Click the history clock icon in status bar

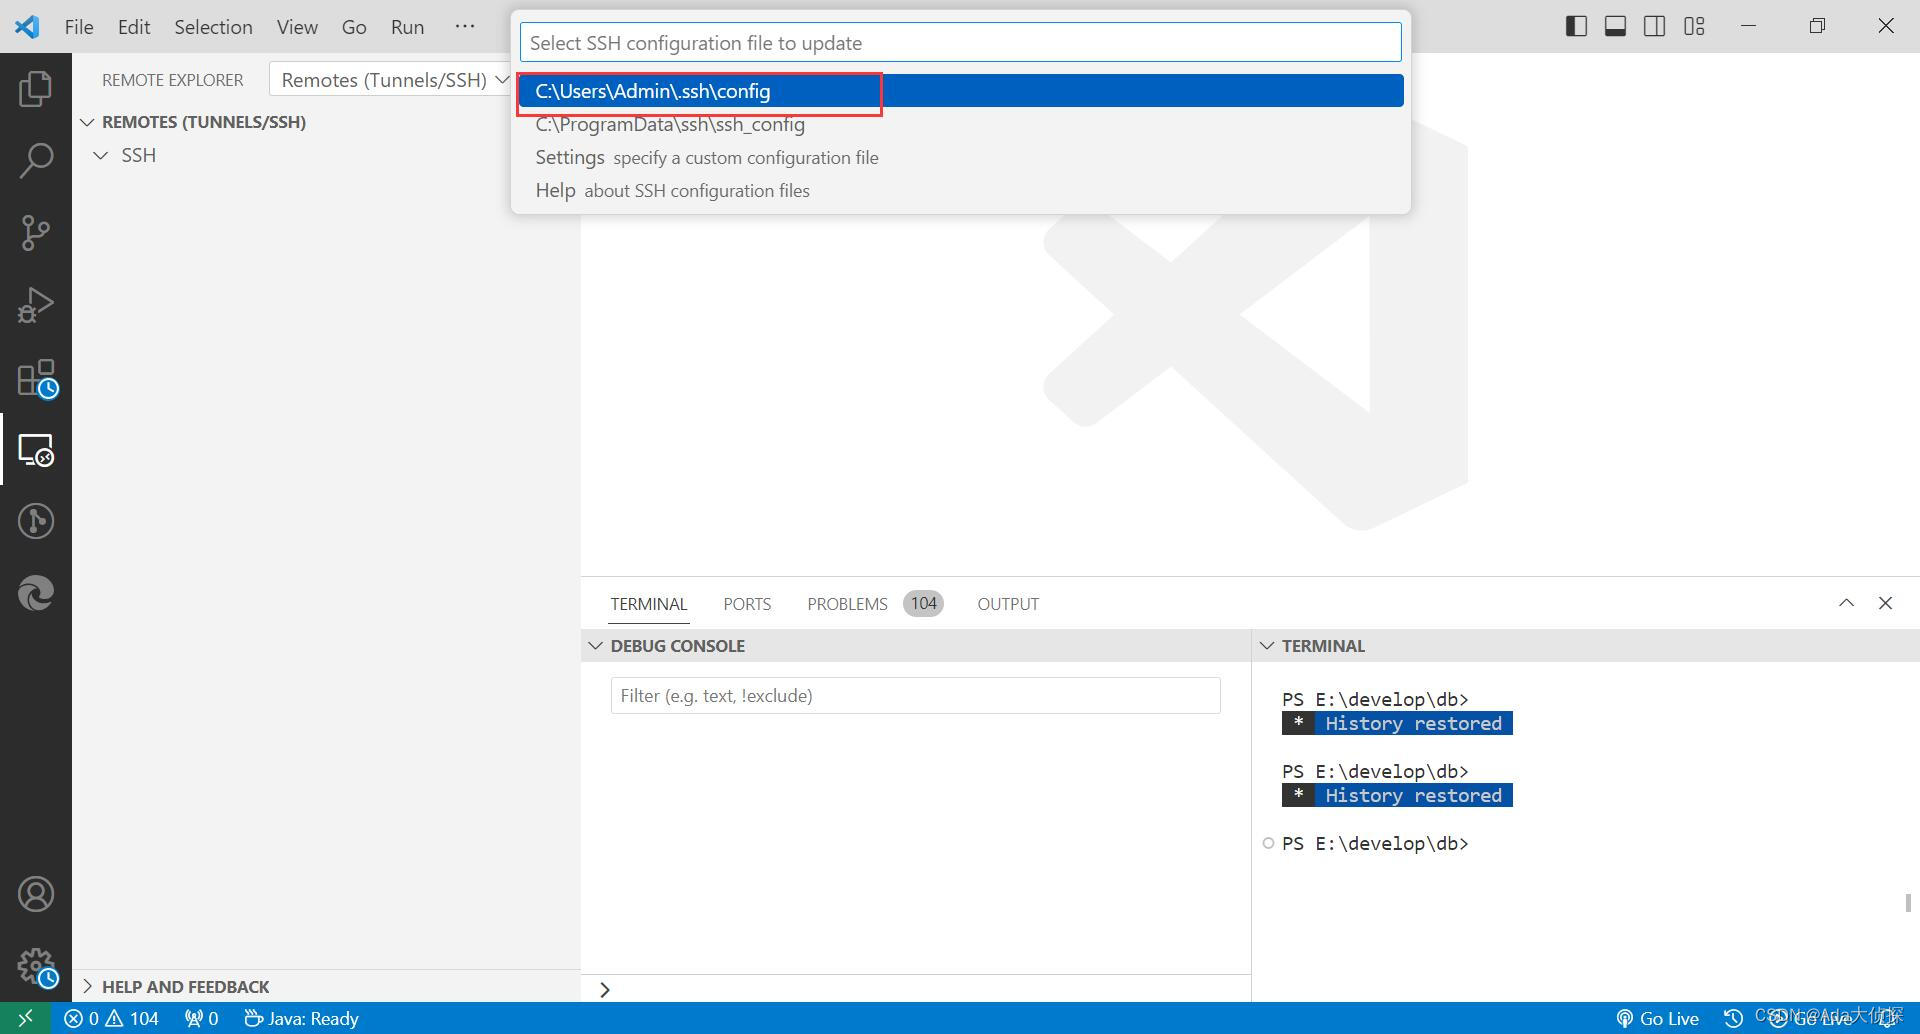pyautogui.click(x=1733, y=1018)
